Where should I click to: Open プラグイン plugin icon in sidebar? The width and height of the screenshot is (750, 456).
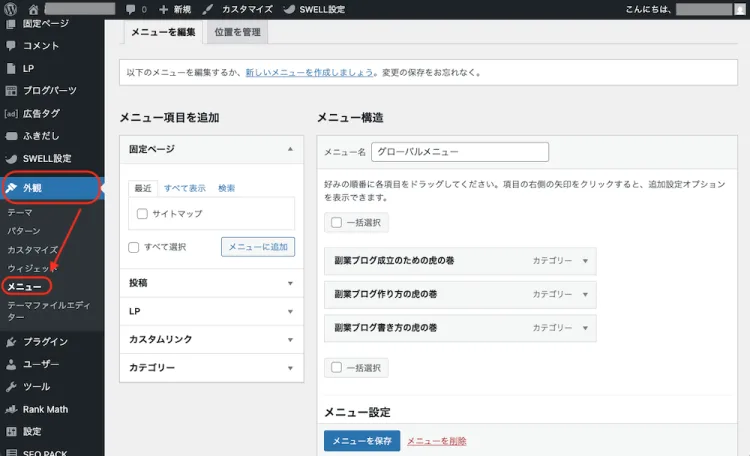point(11,341)
